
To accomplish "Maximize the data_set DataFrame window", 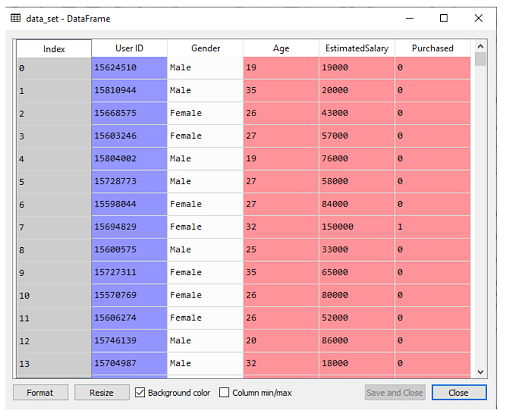I will point(444,18).
